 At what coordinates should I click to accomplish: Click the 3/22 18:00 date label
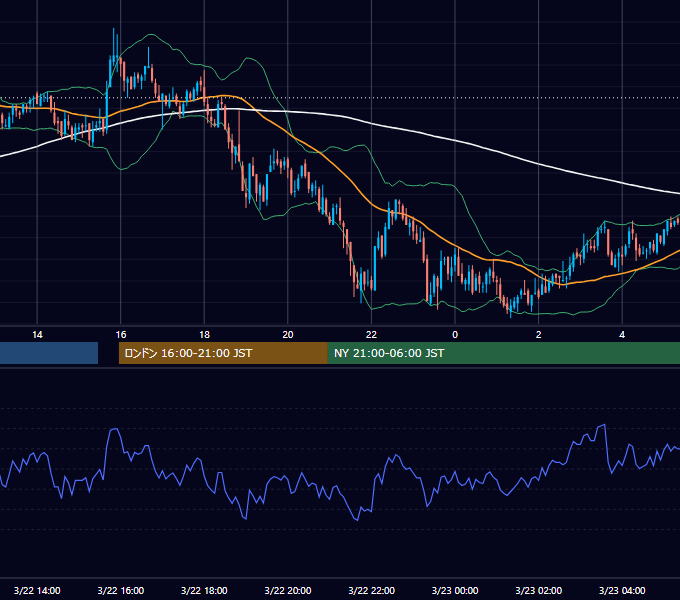click(204, 590)
